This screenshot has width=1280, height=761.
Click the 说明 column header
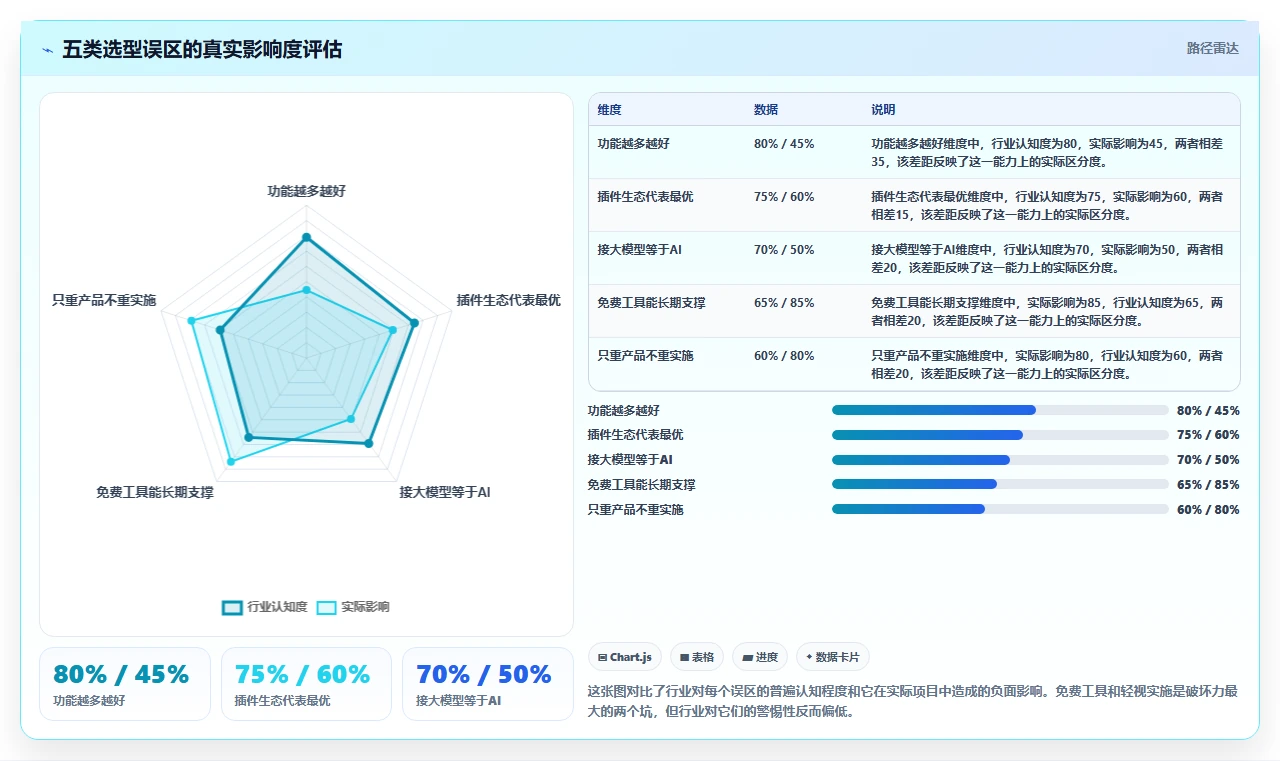883,110
